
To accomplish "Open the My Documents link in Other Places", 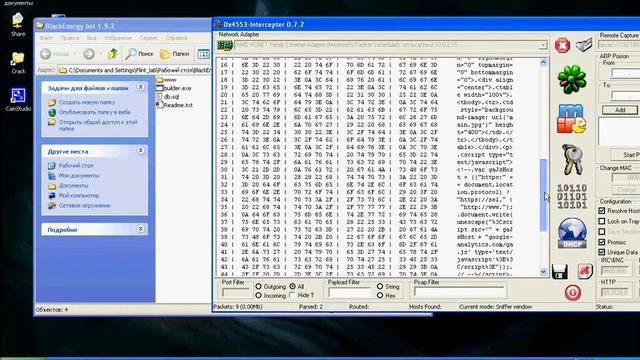I will click(x=79, y=176).
